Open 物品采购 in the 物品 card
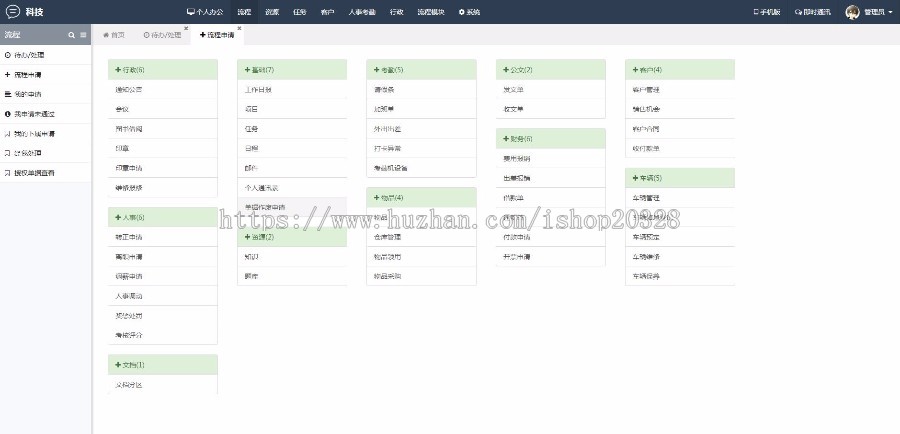This screenshot has height=434, width=900. 421,276
